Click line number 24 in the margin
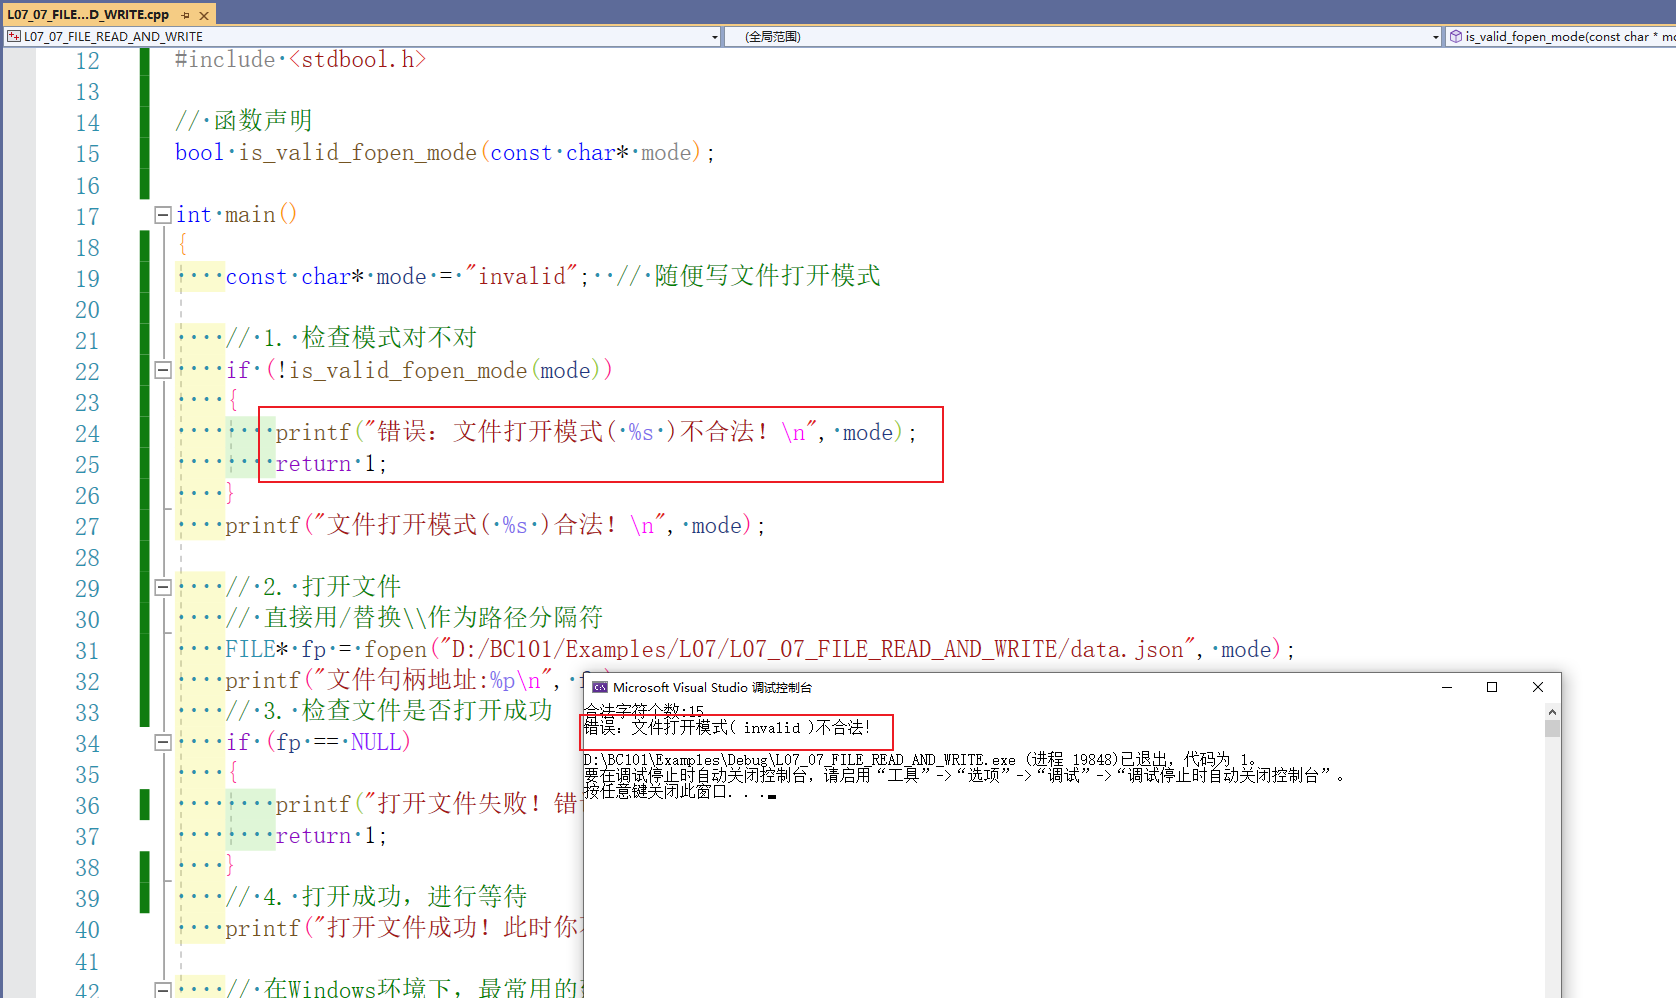The height and width of the screenshot is (998, 1676). 87,433
